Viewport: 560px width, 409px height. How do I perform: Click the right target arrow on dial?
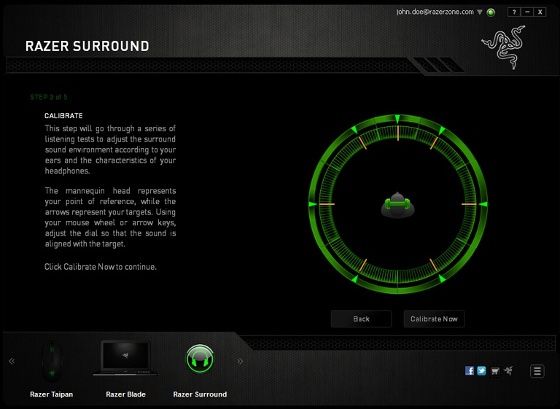[483, 204]
